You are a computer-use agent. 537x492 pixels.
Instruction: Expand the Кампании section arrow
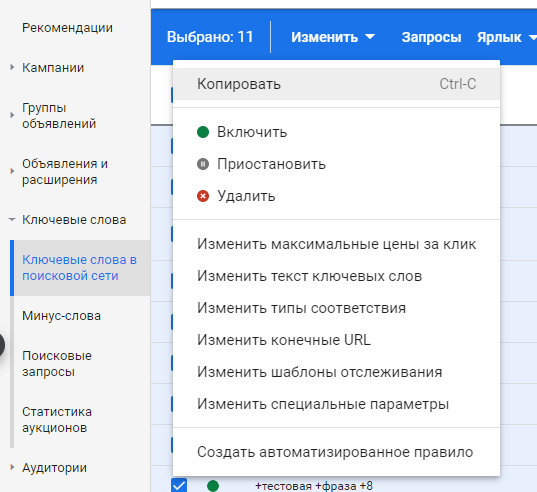click(x=12, y=67)
